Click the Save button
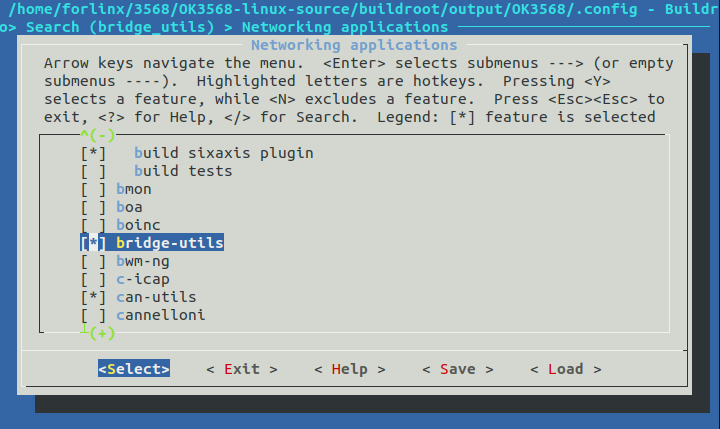 point(457,369)
